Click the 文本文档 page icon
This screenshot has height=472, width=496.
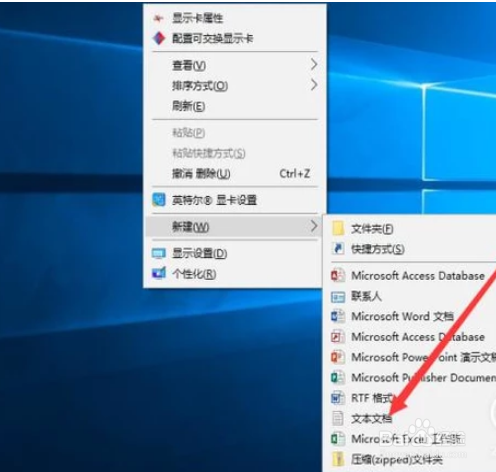click(338, 418)
